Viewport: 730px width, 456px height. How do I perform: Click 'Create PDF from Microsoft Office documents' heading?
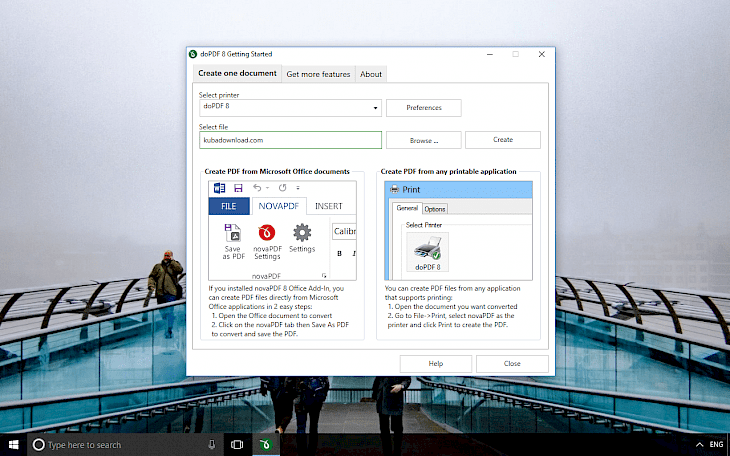tap(277, 171)
